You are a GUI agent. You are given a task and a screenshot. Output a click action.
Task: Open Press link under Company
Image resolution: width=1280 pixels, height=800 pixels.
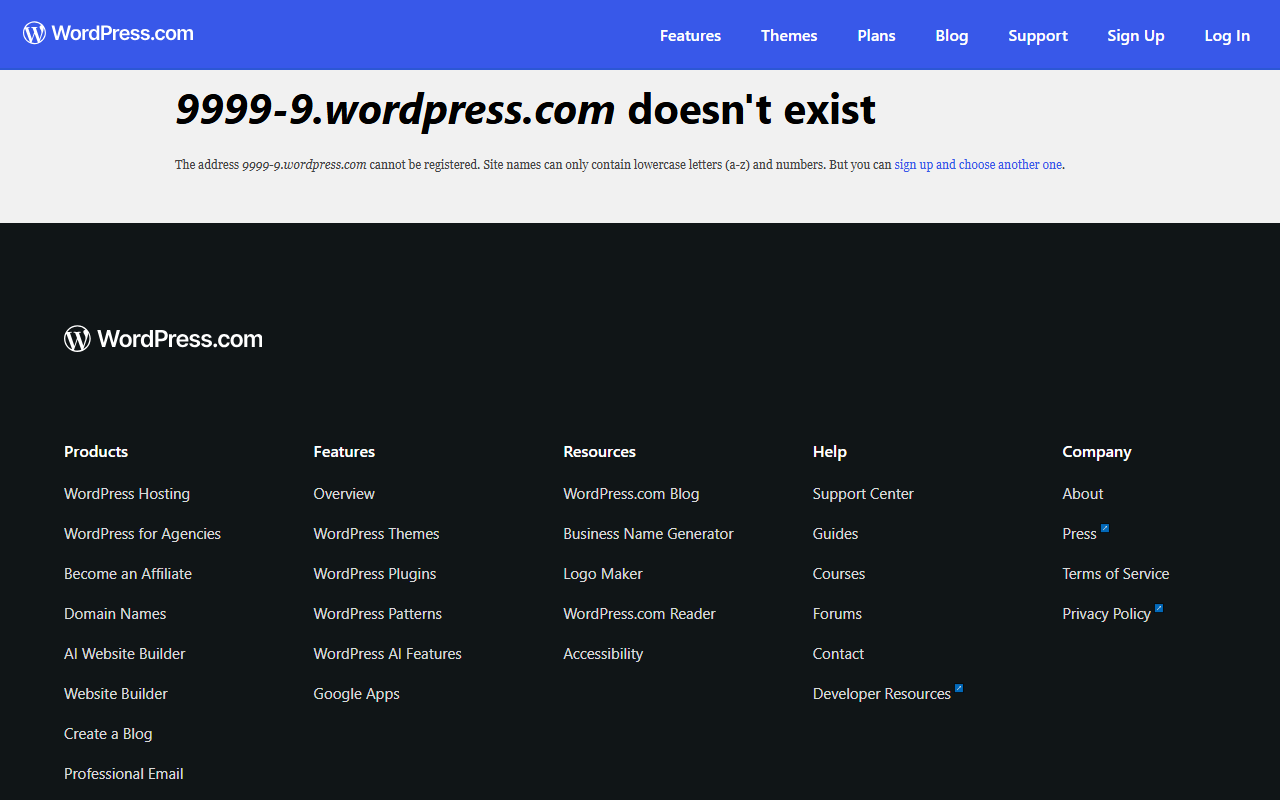point(1079,534)
